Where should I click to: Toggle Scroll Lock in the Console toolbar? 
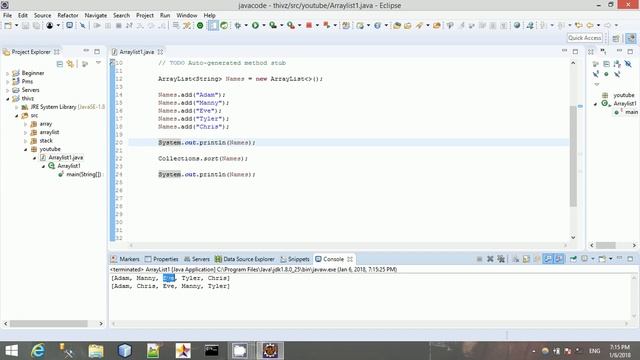[526, 259]
